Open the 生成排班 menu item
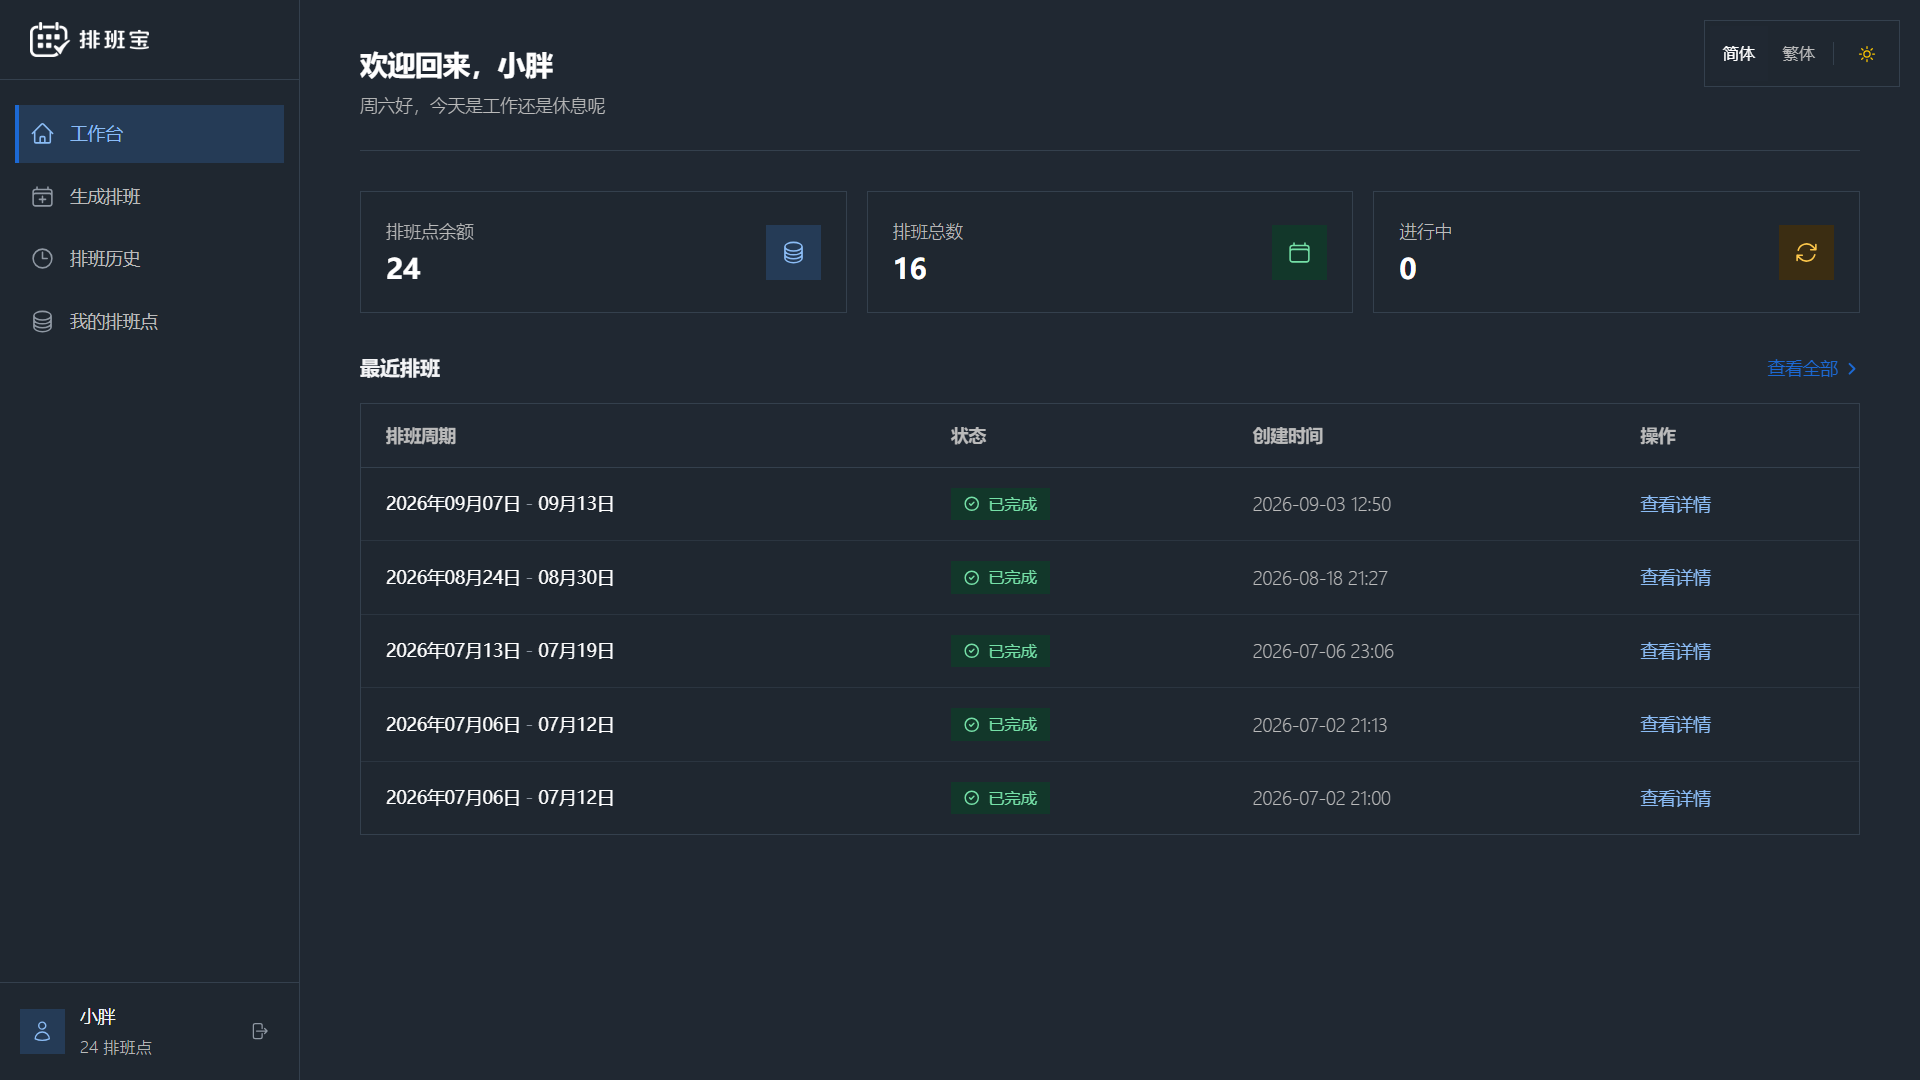 150,197
